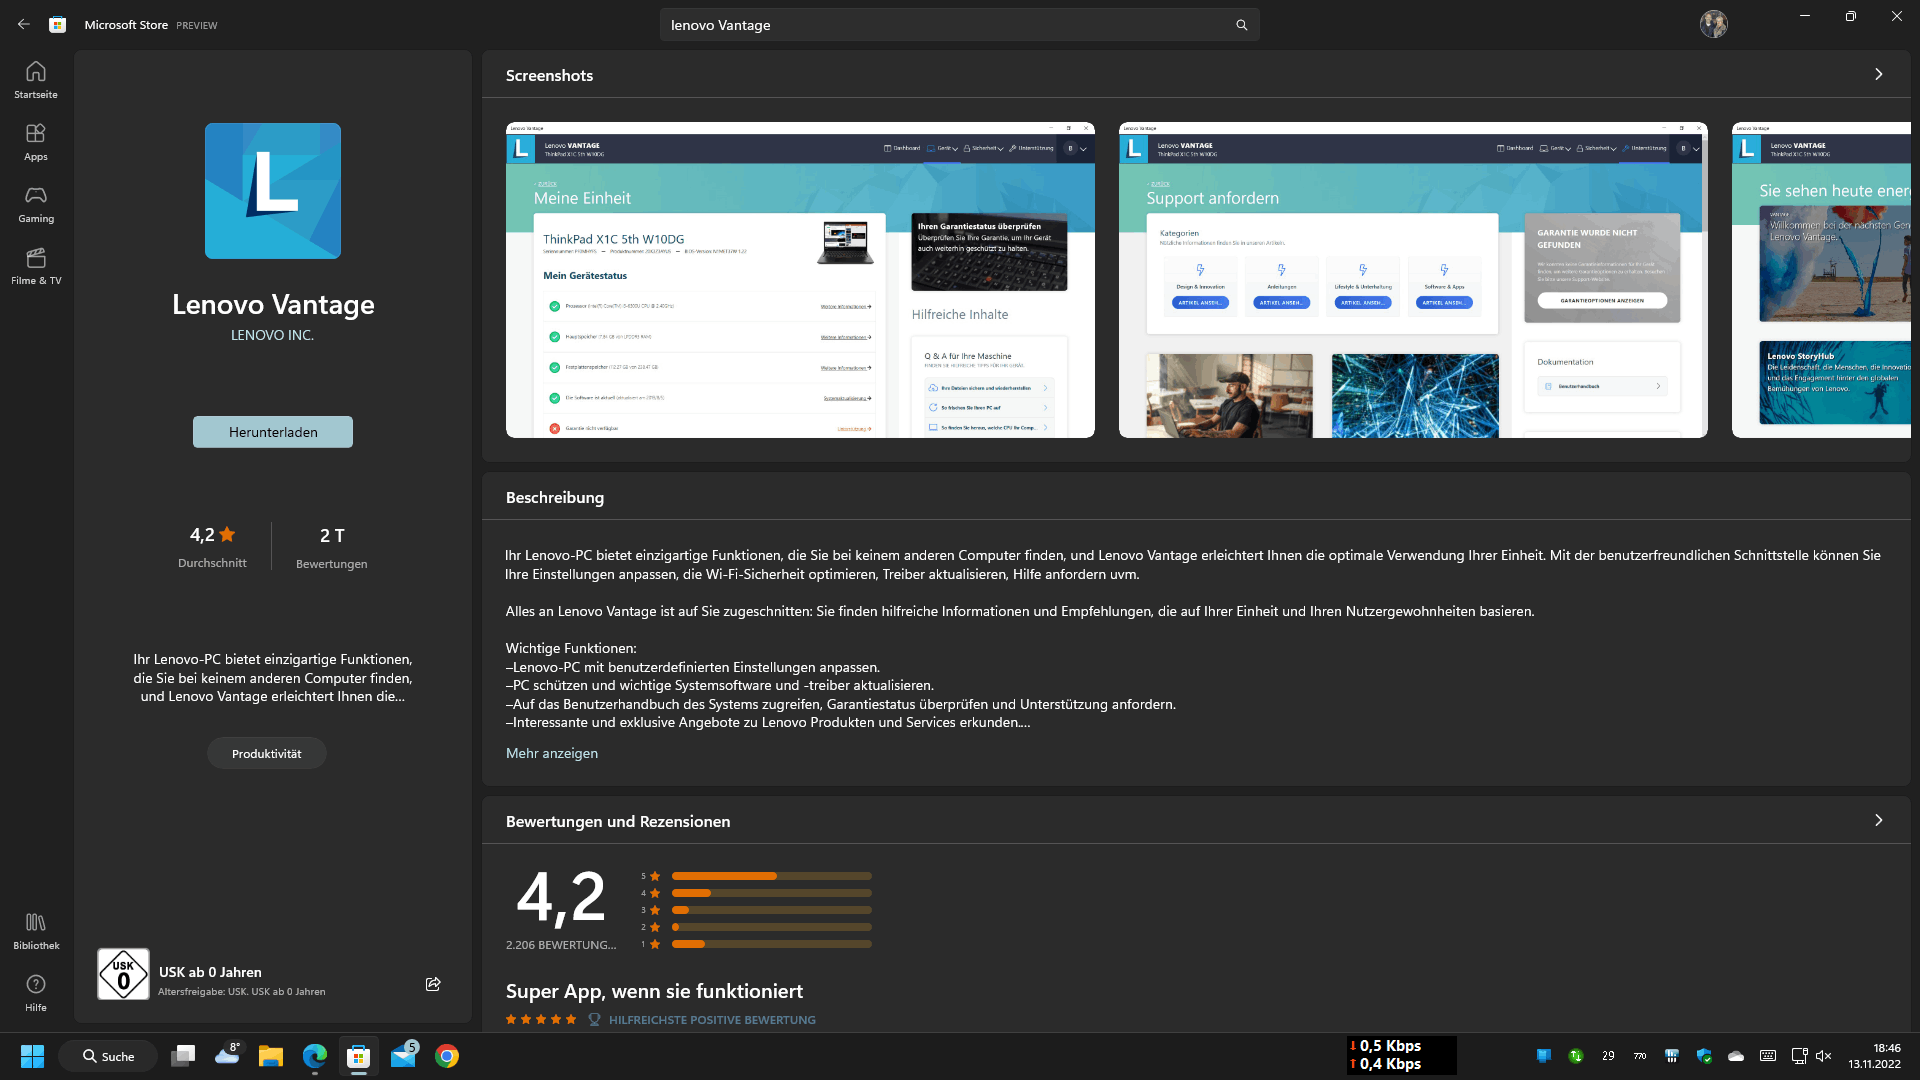Open clock showing 18:46 13.11.2022

(x=1874, y=1056)
